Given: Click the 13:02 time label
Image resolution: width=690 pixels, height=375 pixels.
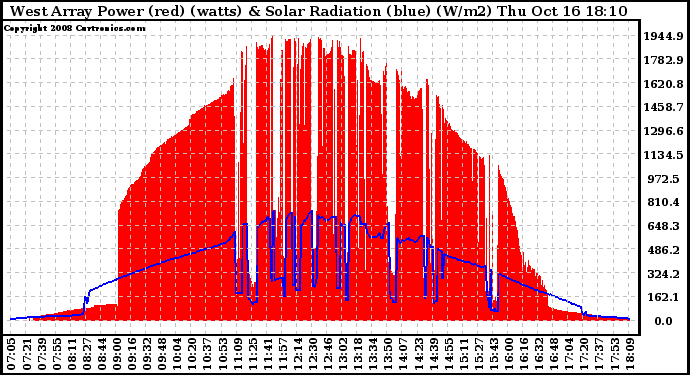Looking at the screenshot, I should [x=342, y=354].
